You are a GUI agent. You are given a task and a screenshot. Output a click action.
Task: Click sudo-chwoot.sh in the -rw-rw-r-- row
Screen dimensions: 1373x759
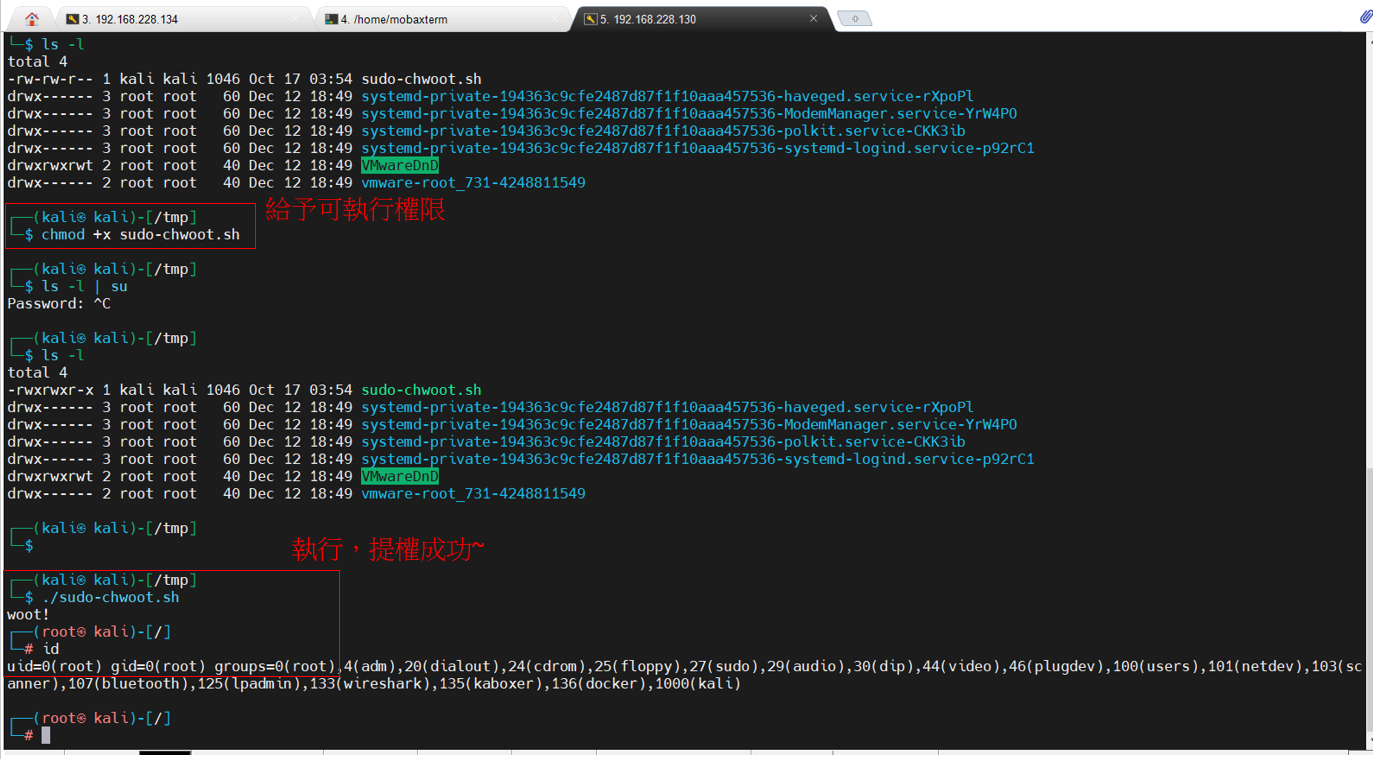tap(421, 79)
